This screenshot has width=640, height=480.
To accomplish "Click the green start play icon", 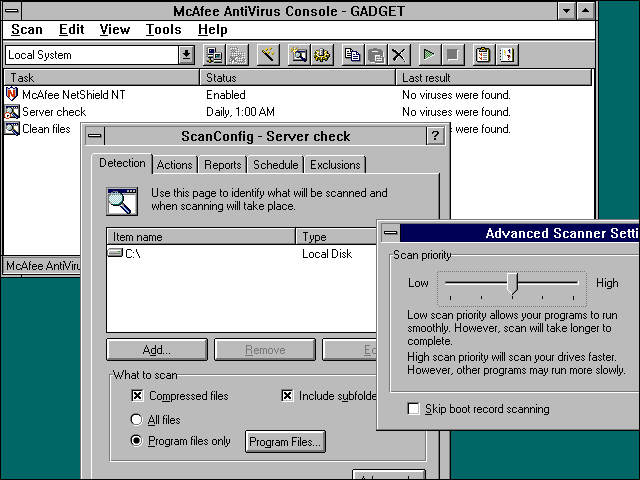I will point(429,55).
